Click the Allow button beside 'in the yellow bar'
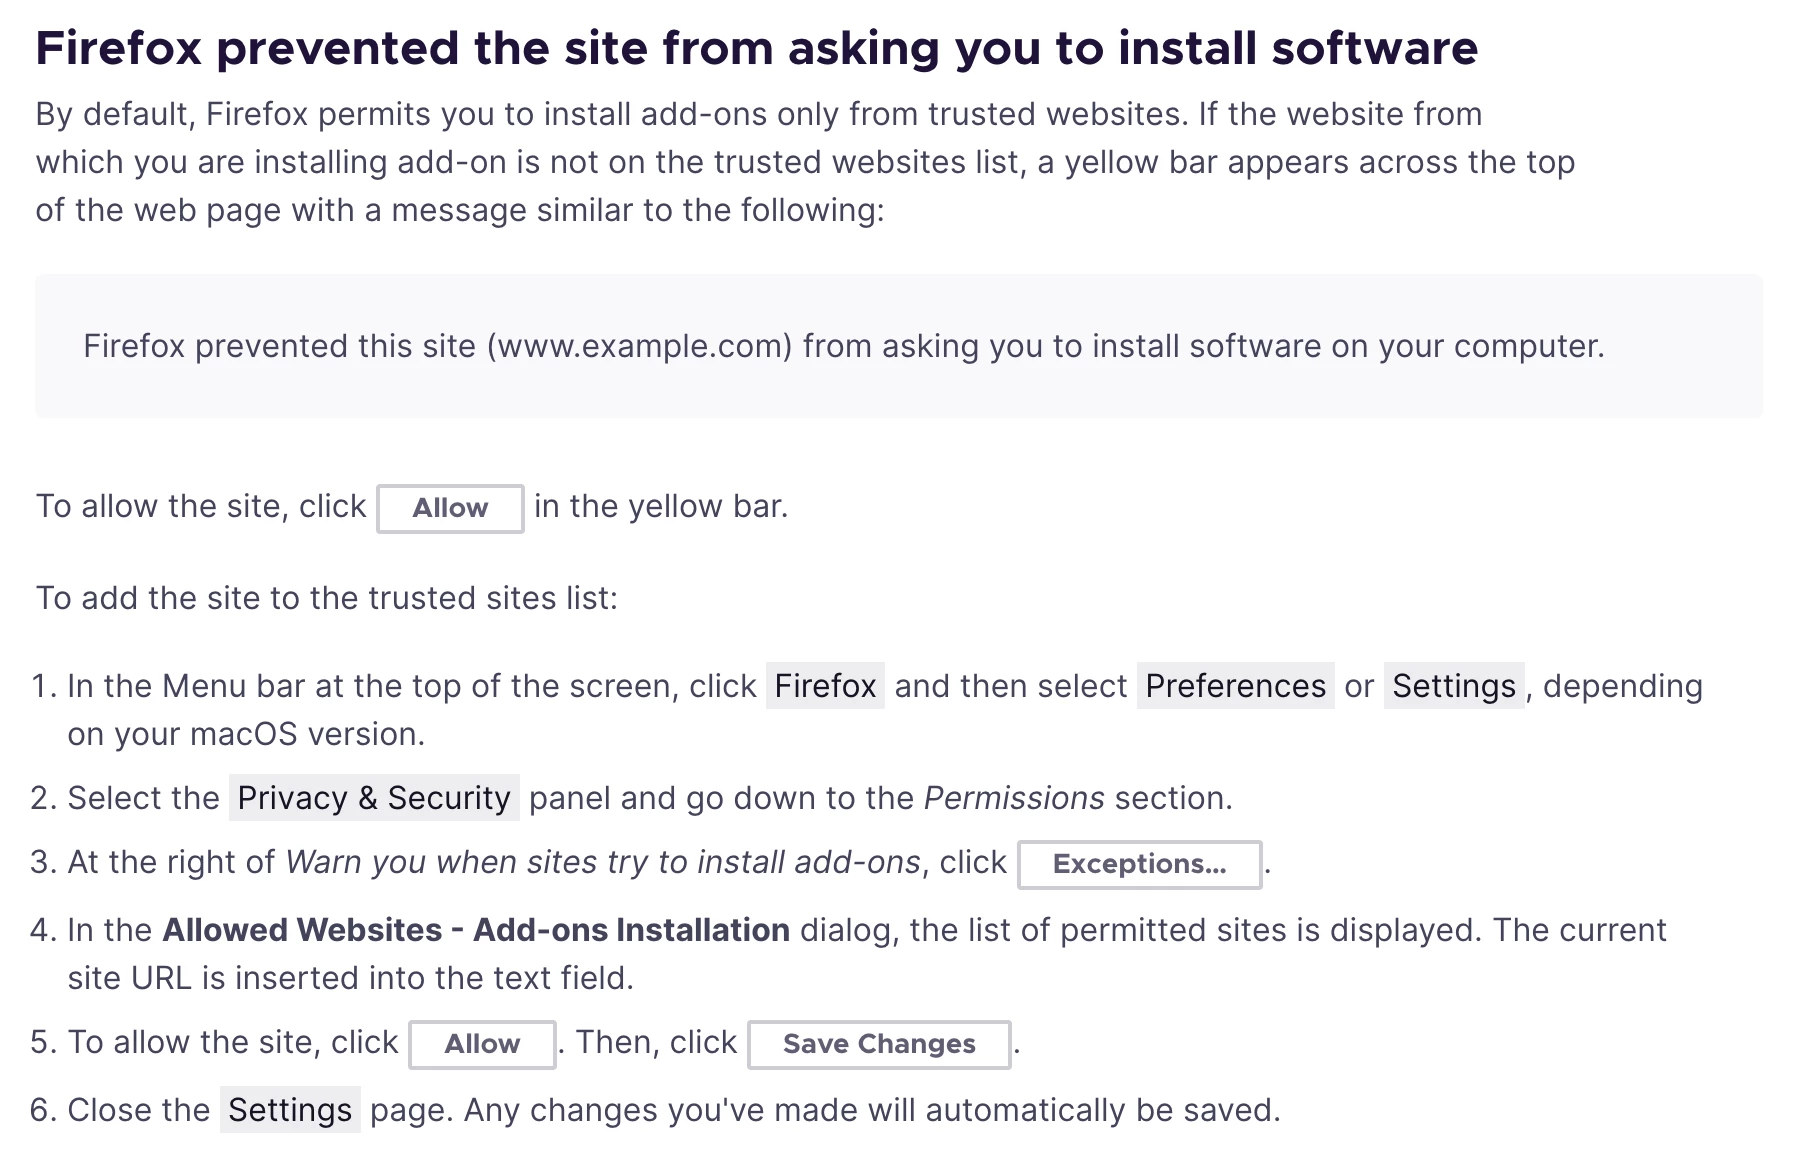The height and width of the screenshot is (1160, 1814). pyautogui.click(x=450, y=508)
